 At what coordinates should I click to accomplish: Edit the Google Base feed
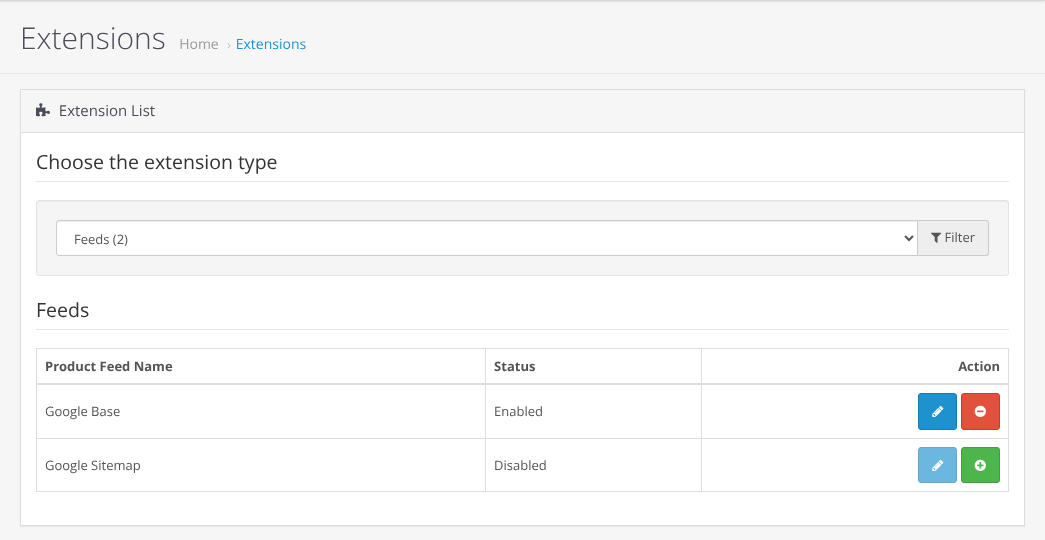(937, 411)
